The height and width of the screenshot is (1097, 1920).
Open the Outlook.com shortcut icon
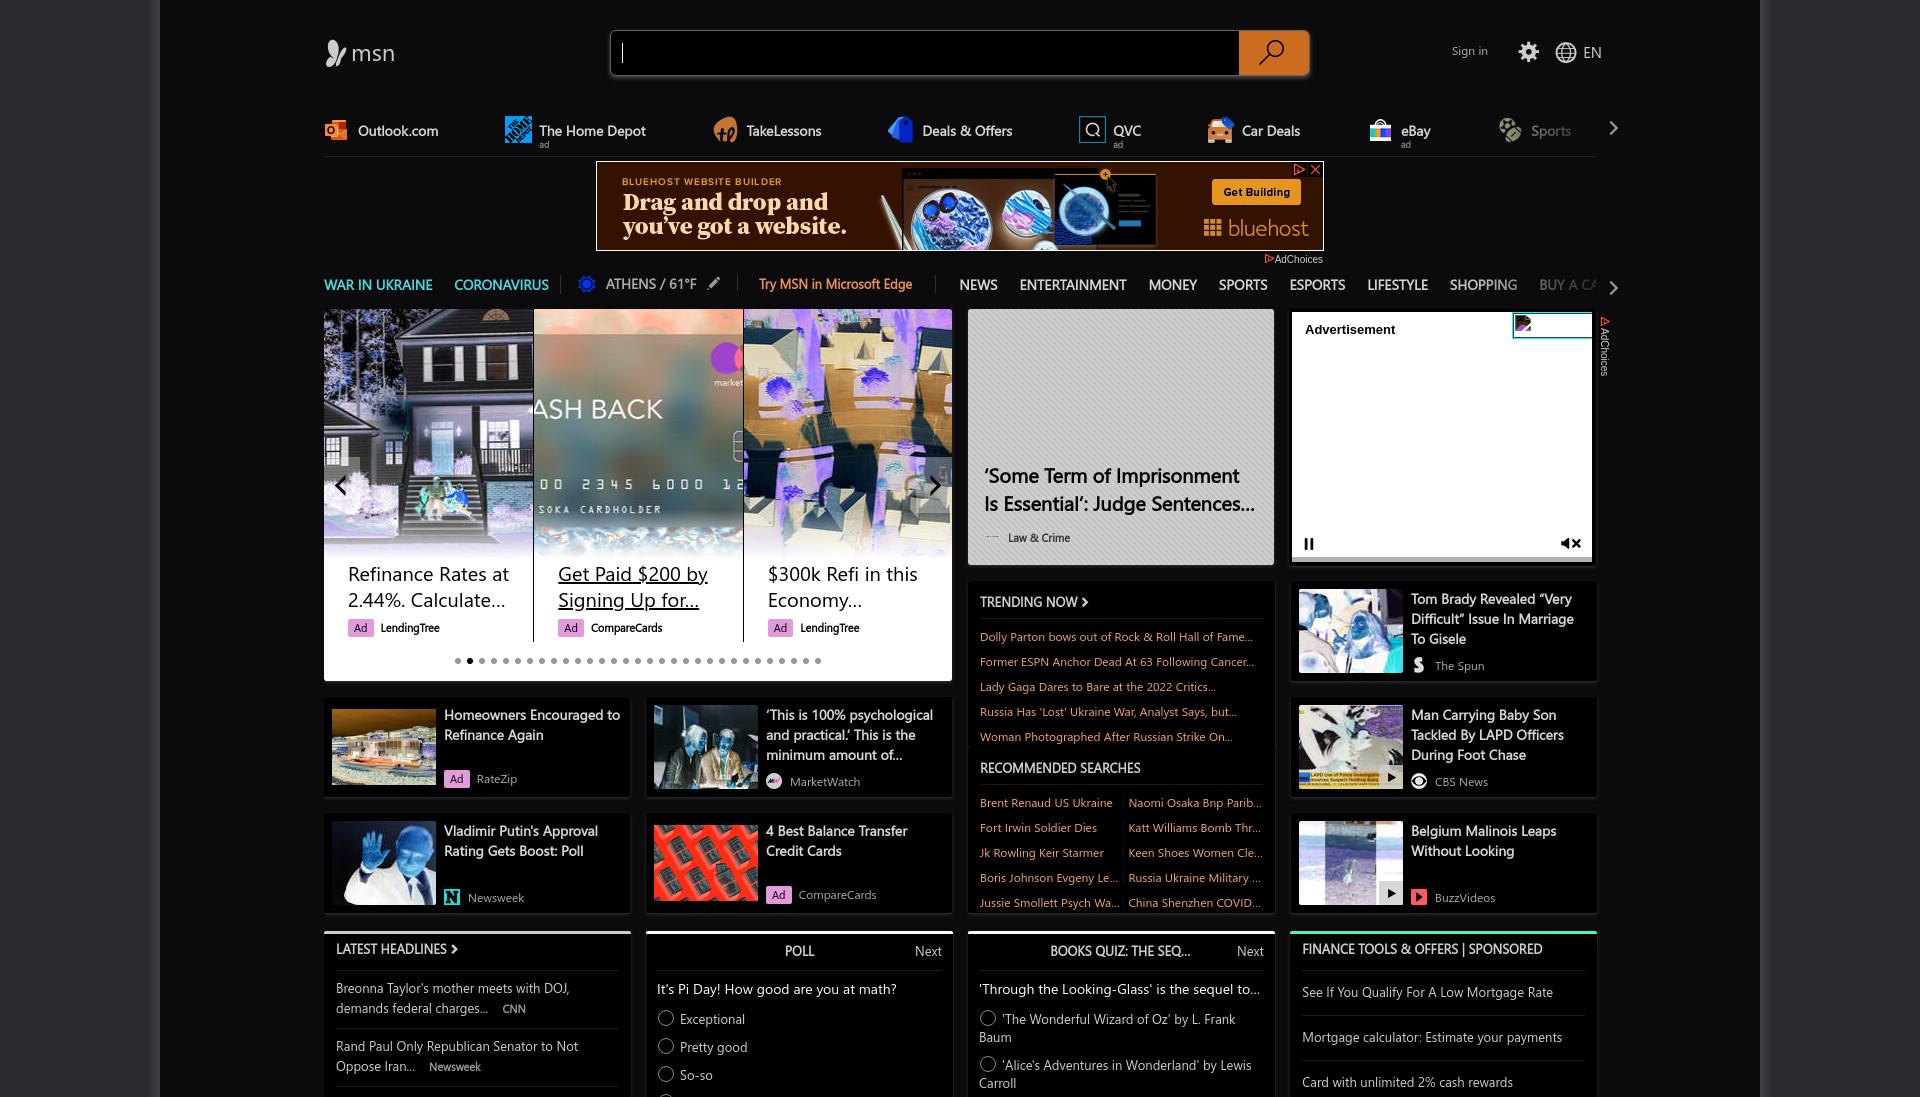click(x=336, y=130)
